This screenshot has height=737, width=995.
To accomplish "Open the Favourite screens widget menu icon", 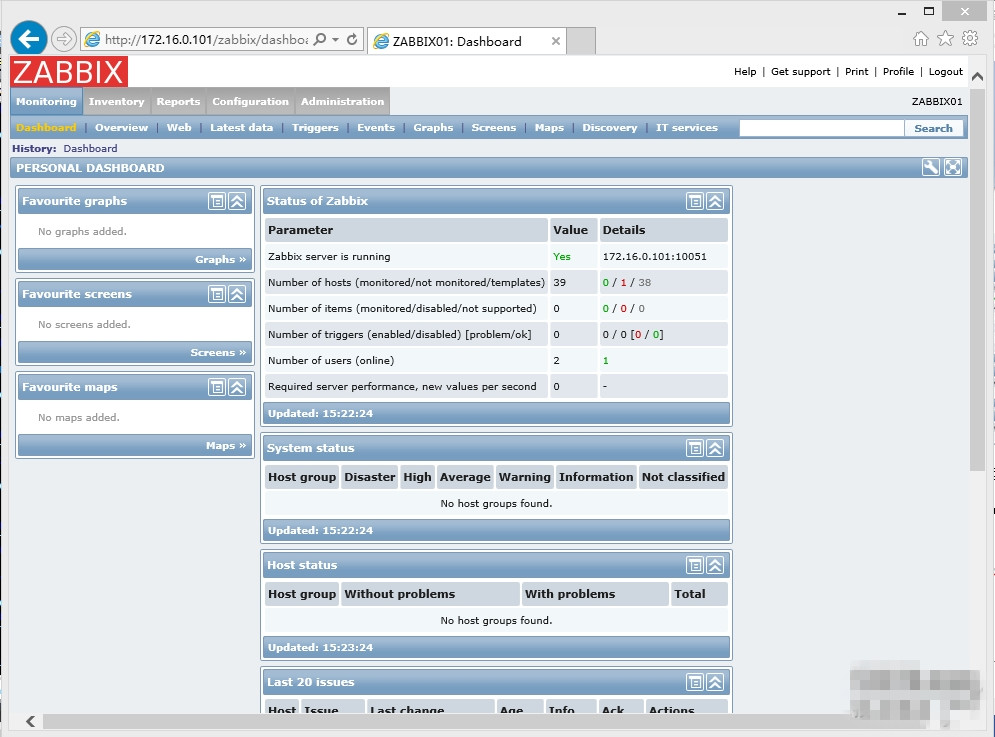I will click(x=217, y=294).
